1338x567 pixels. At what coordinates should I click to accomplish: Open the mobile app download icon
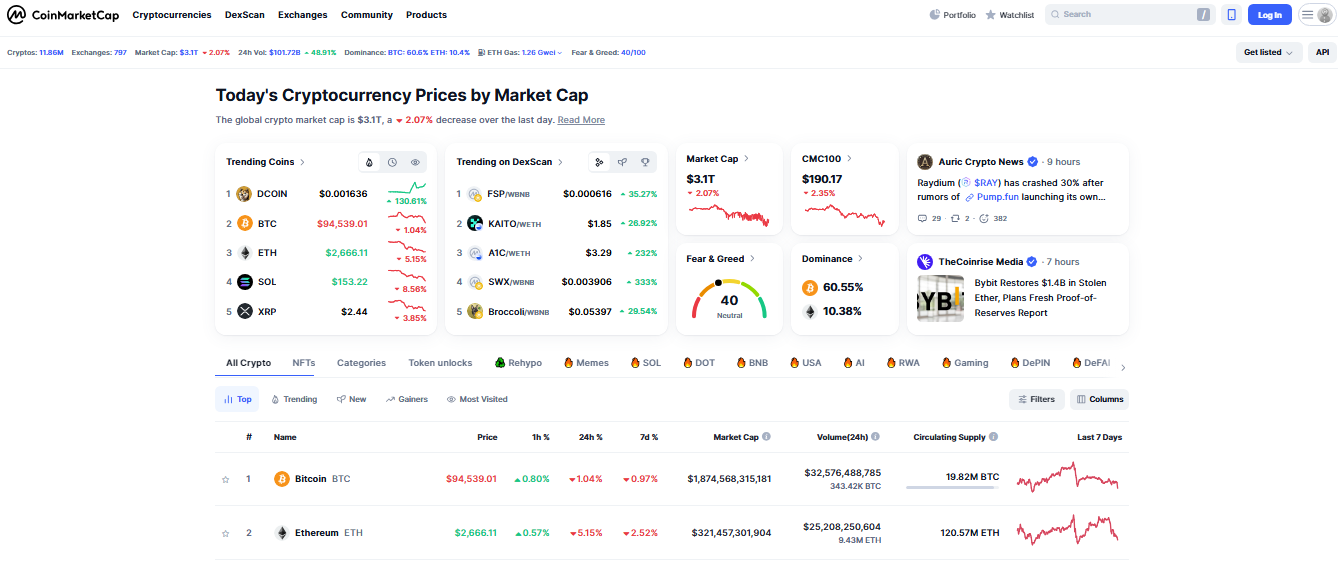pos(1231,15)
